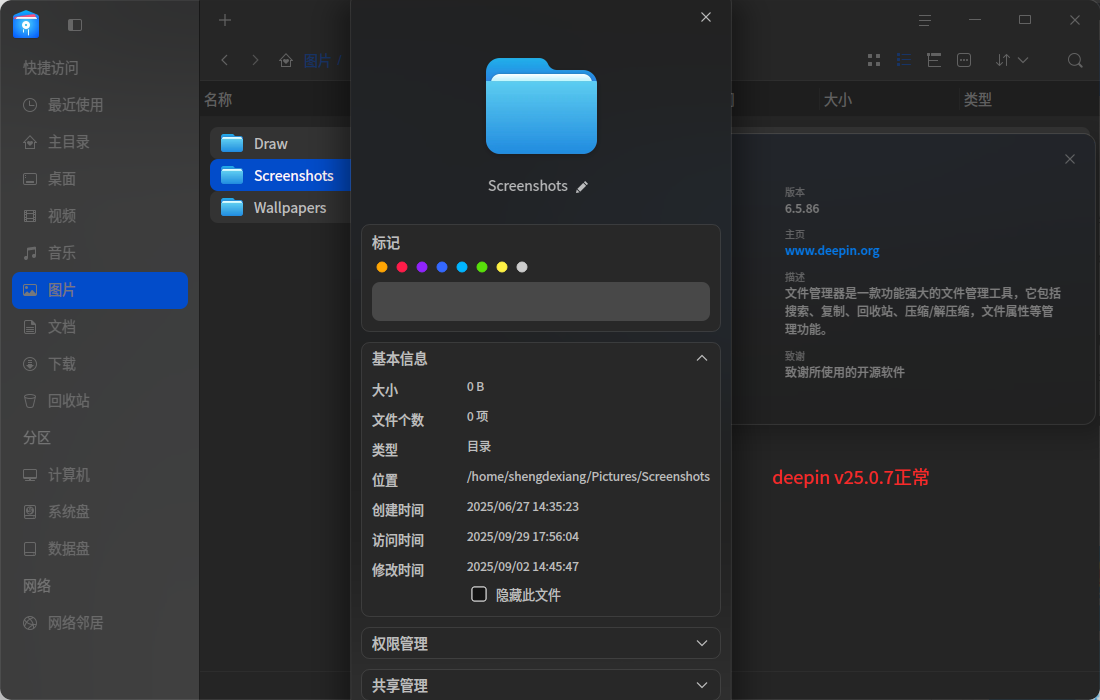Toggle the sidebar panel icon
The height and width of the screenshot is (700, 1100).
[75, 25]
